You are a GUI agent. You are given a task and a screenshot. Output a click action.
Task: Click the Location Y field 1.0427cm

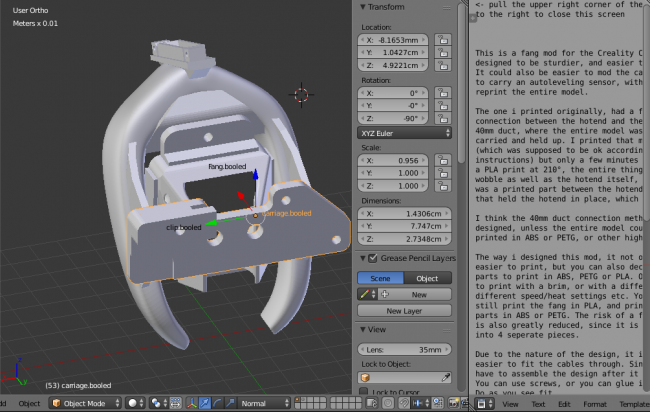(393, 53)
